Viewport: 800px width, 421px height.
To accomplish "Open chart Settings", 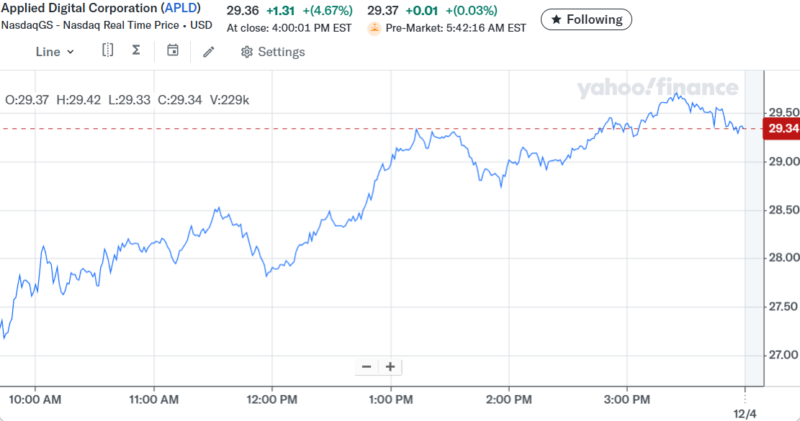I will tap(272, 51).
